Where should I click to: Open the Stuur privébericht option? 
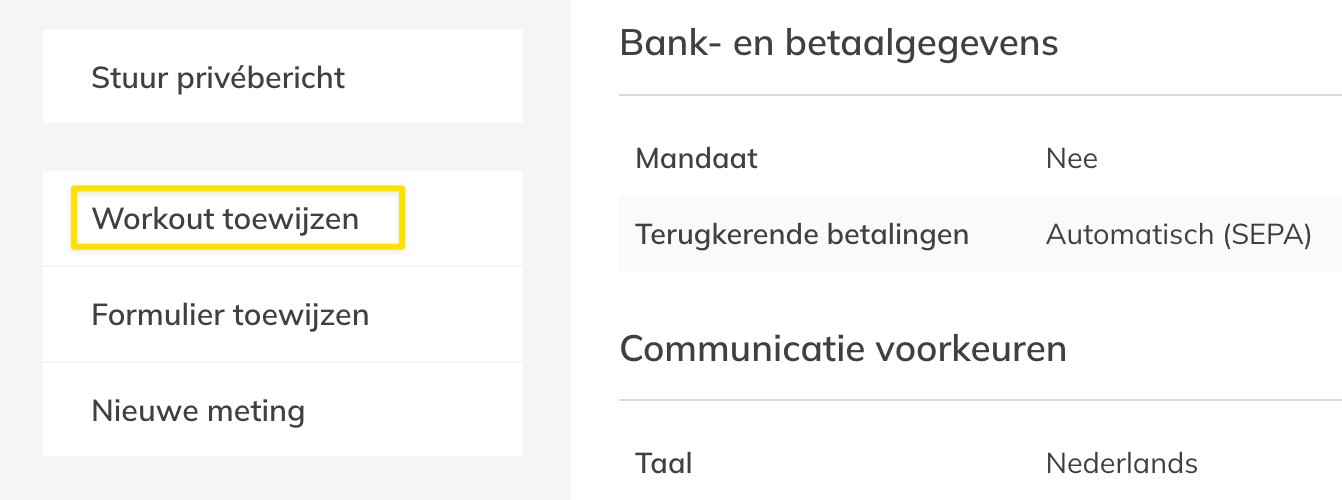point(218,78)
